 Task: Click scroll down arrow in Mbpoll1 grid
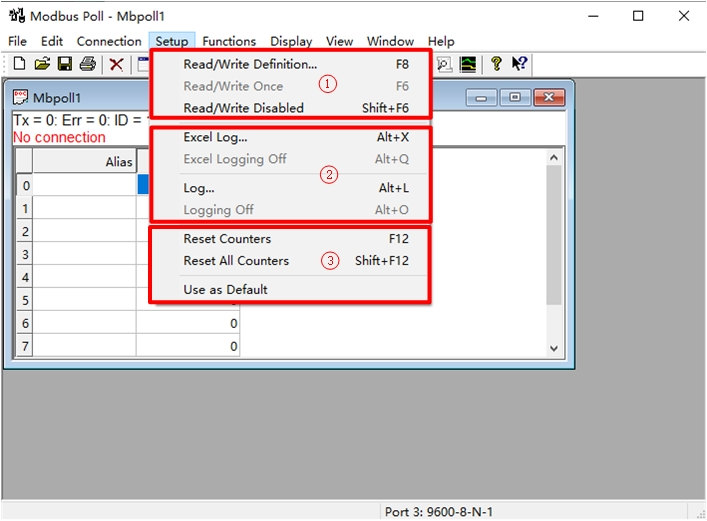(x=554, y=348)
